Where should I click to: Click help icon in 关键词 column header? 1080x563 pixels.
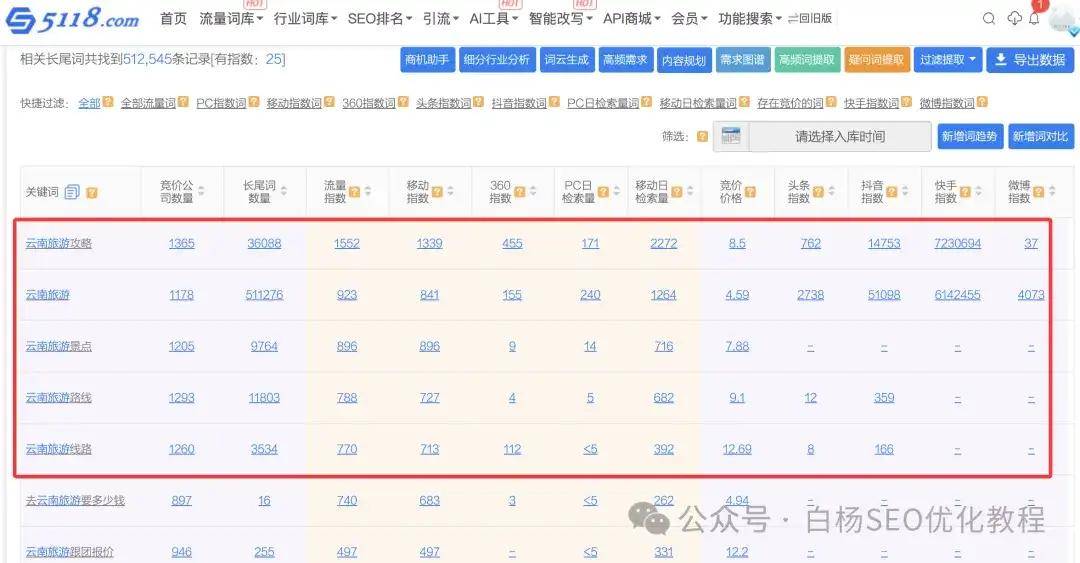pyautogui.click(x=92, y=193)
